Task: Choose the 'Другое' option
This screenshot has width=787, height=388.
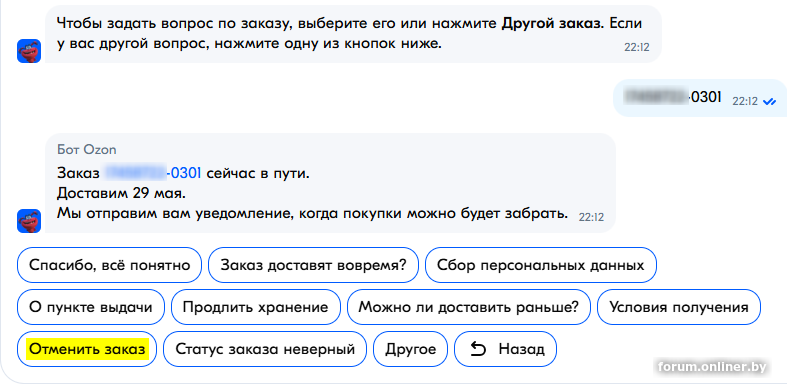Action: (x=411, y=349)
